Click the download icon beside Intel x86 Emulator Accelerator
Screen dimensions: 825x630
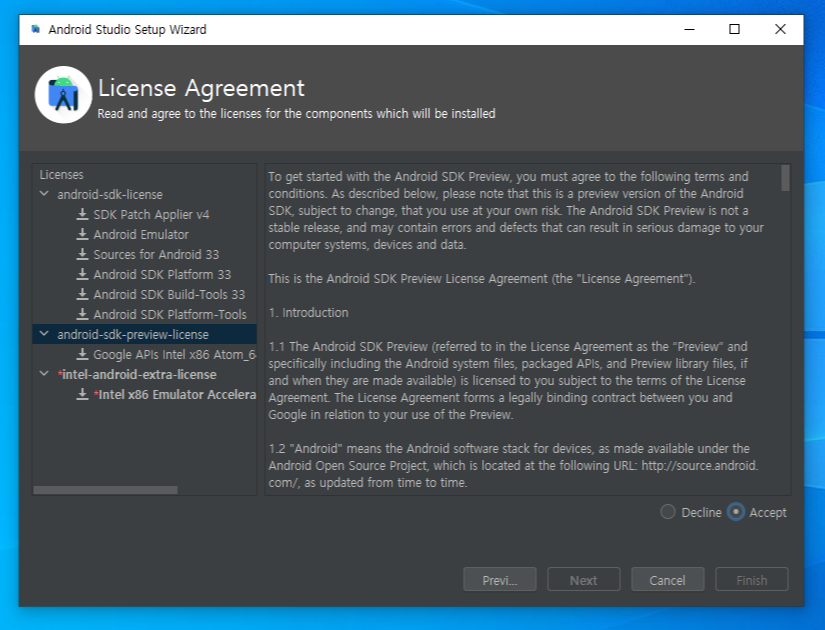(x=82, y=394)
